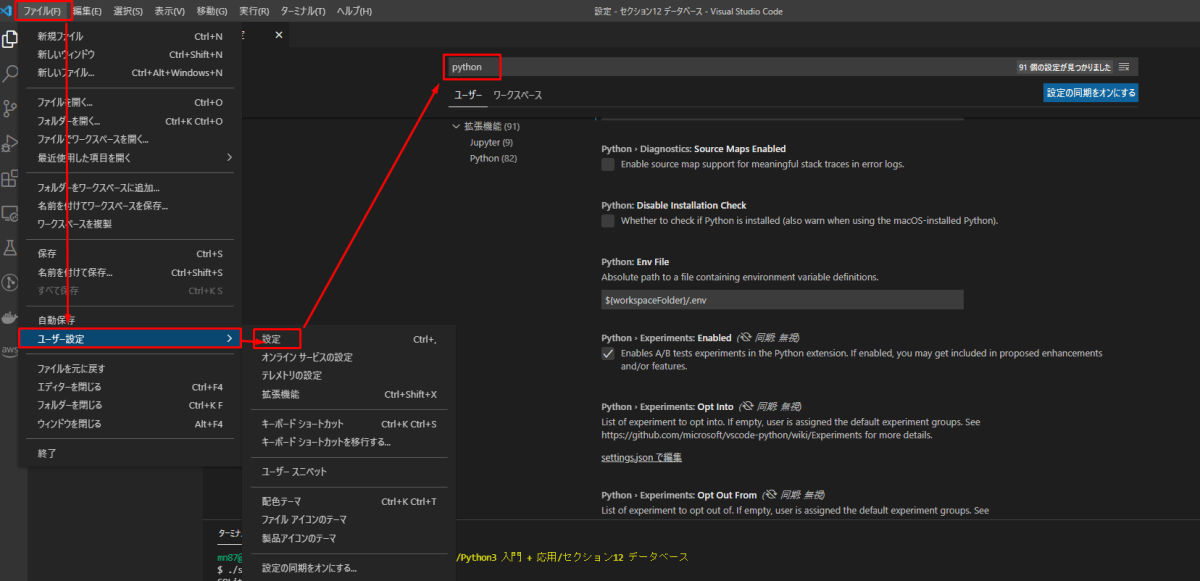Open the ファイル menu
1200x581 pixels.
click(40, 10)
